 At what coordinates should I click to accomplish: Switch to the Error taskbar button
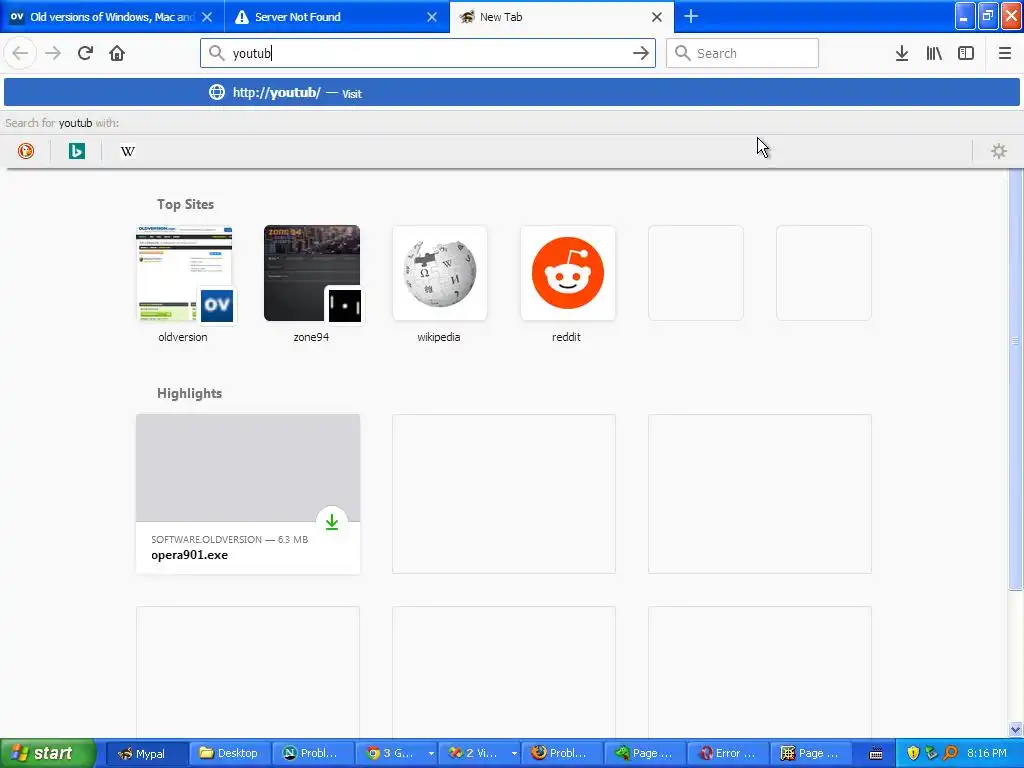coord(728,753)
